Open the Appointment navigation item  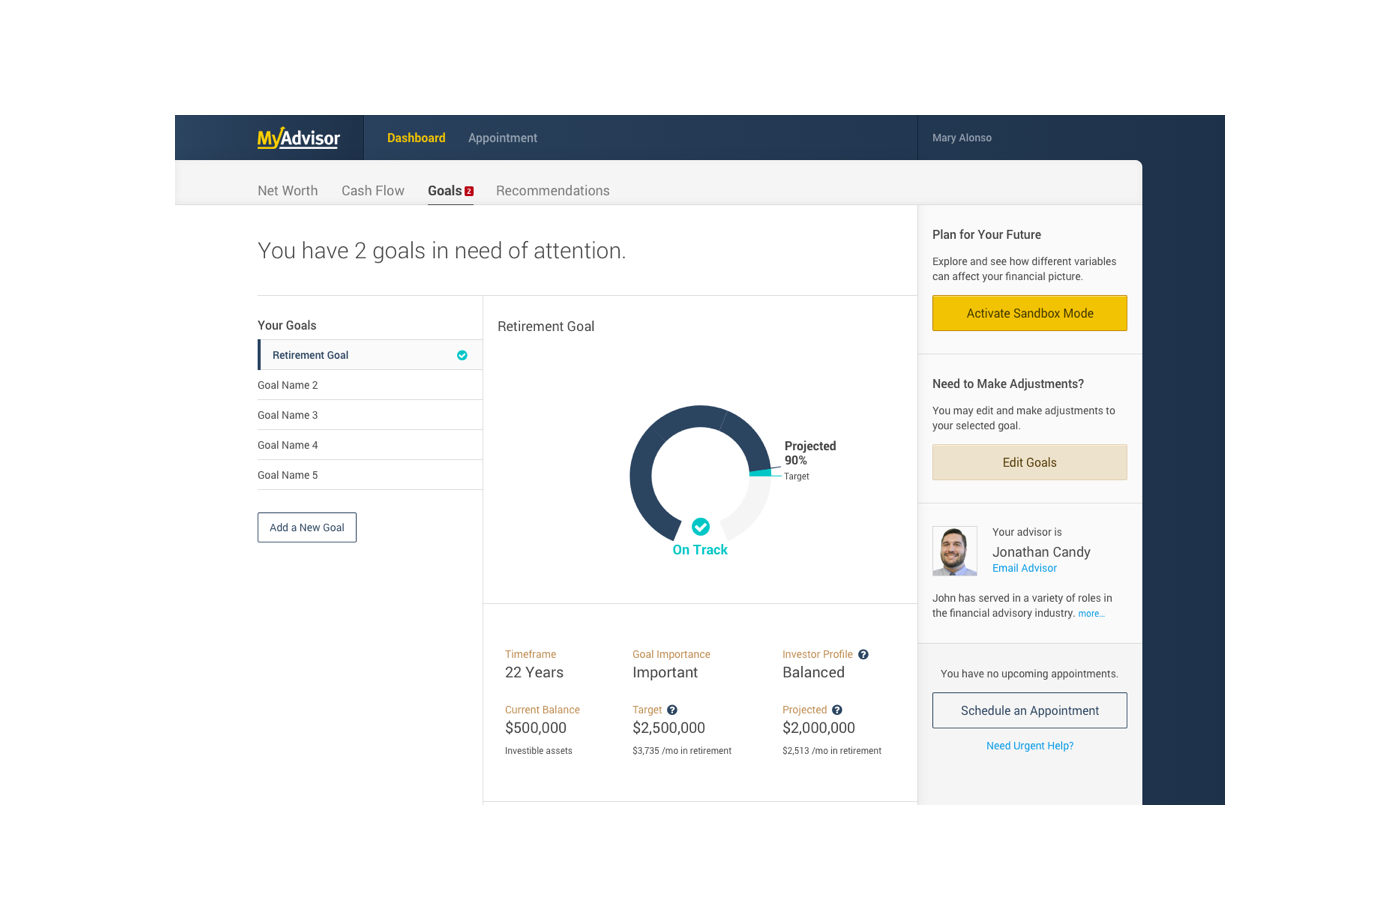click(502, 138)
